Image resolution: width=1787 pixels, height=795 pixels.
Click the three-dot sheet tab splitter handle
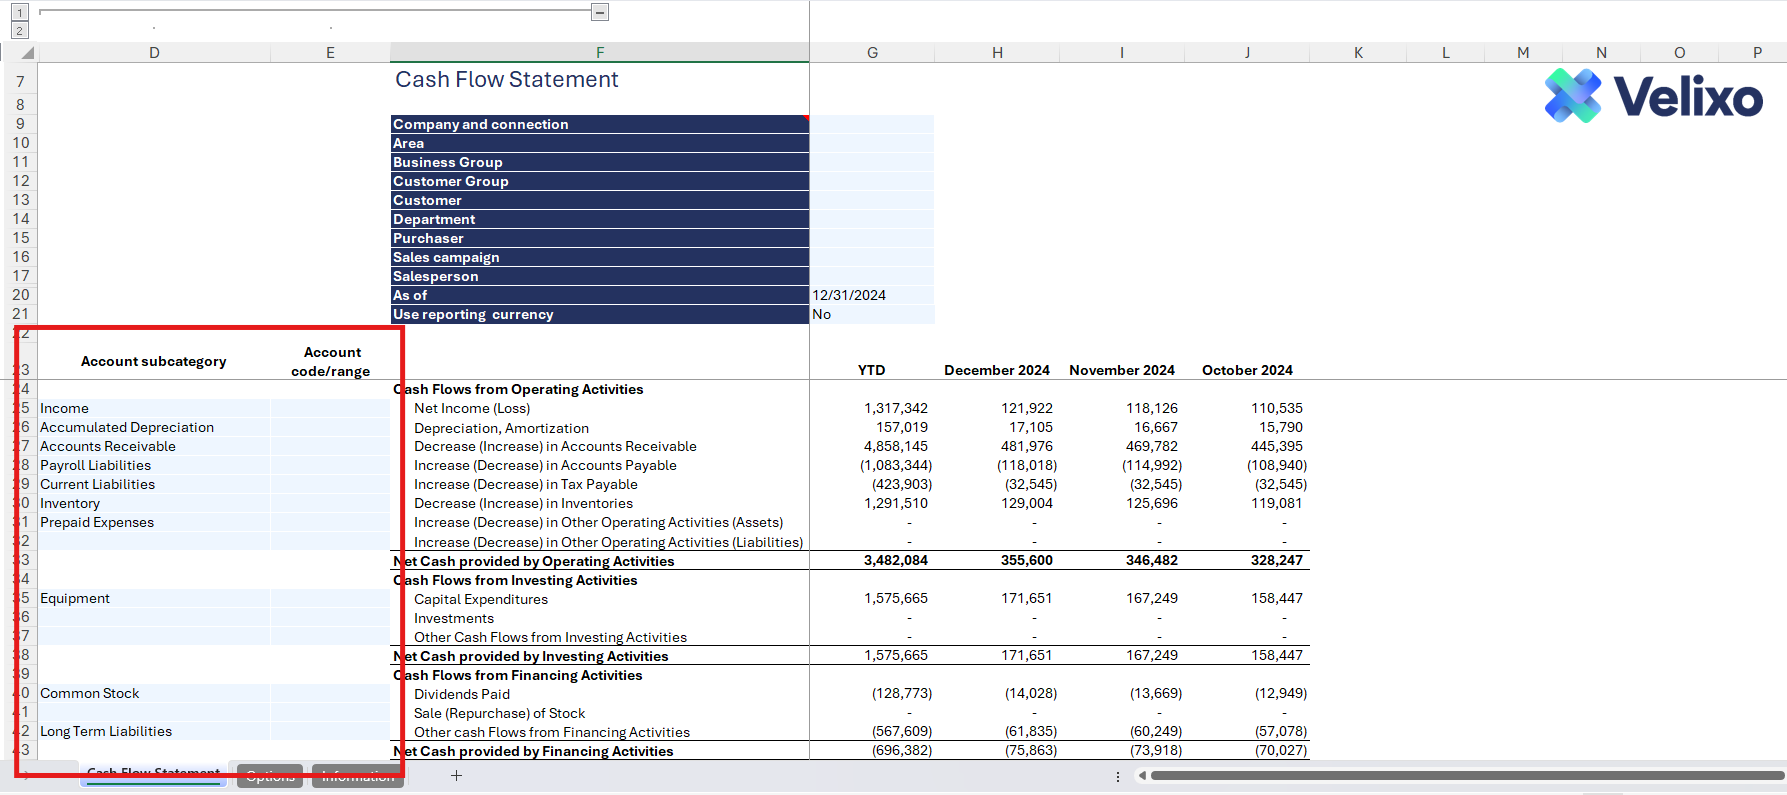tap(1118, 776)
